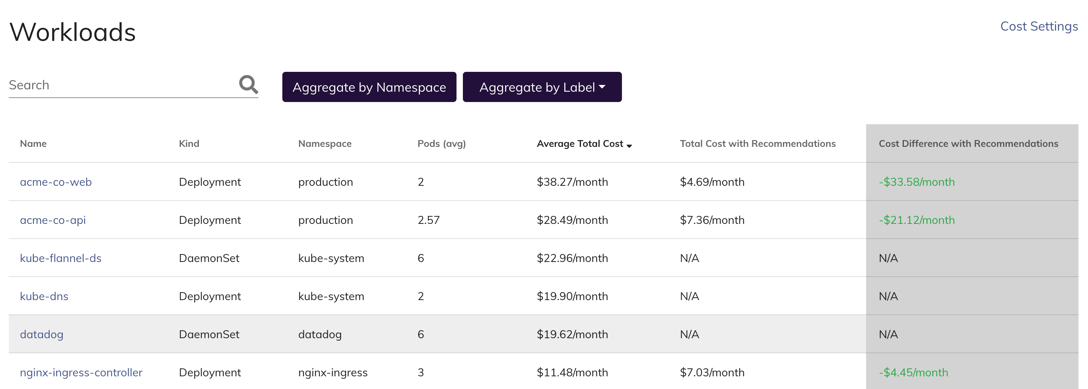Image resolution: width=1088 pixels, height=389 pixels.
Task: Click the nginx-ingress namespace cell
Action: pos(333,372)
